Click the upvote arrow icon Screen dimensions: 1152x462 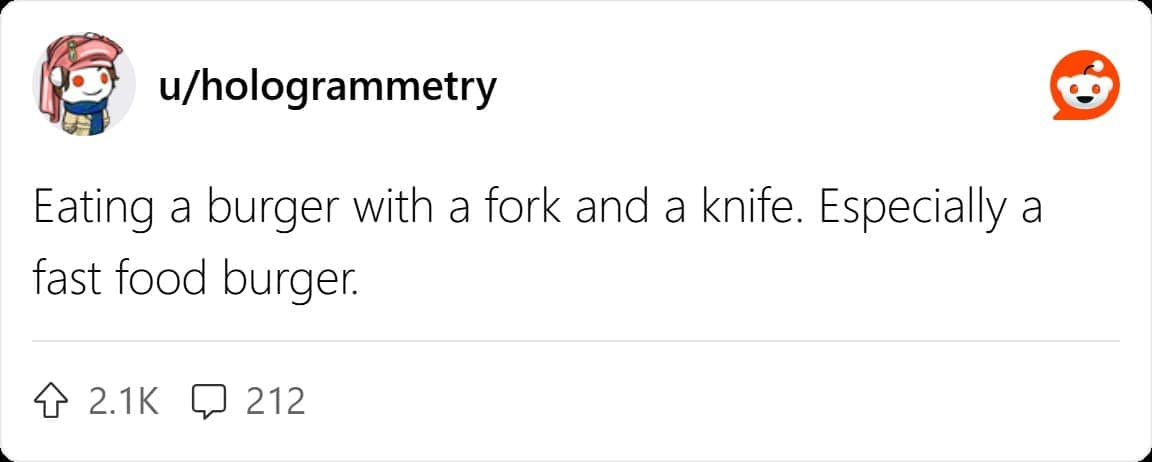(56, 401)
